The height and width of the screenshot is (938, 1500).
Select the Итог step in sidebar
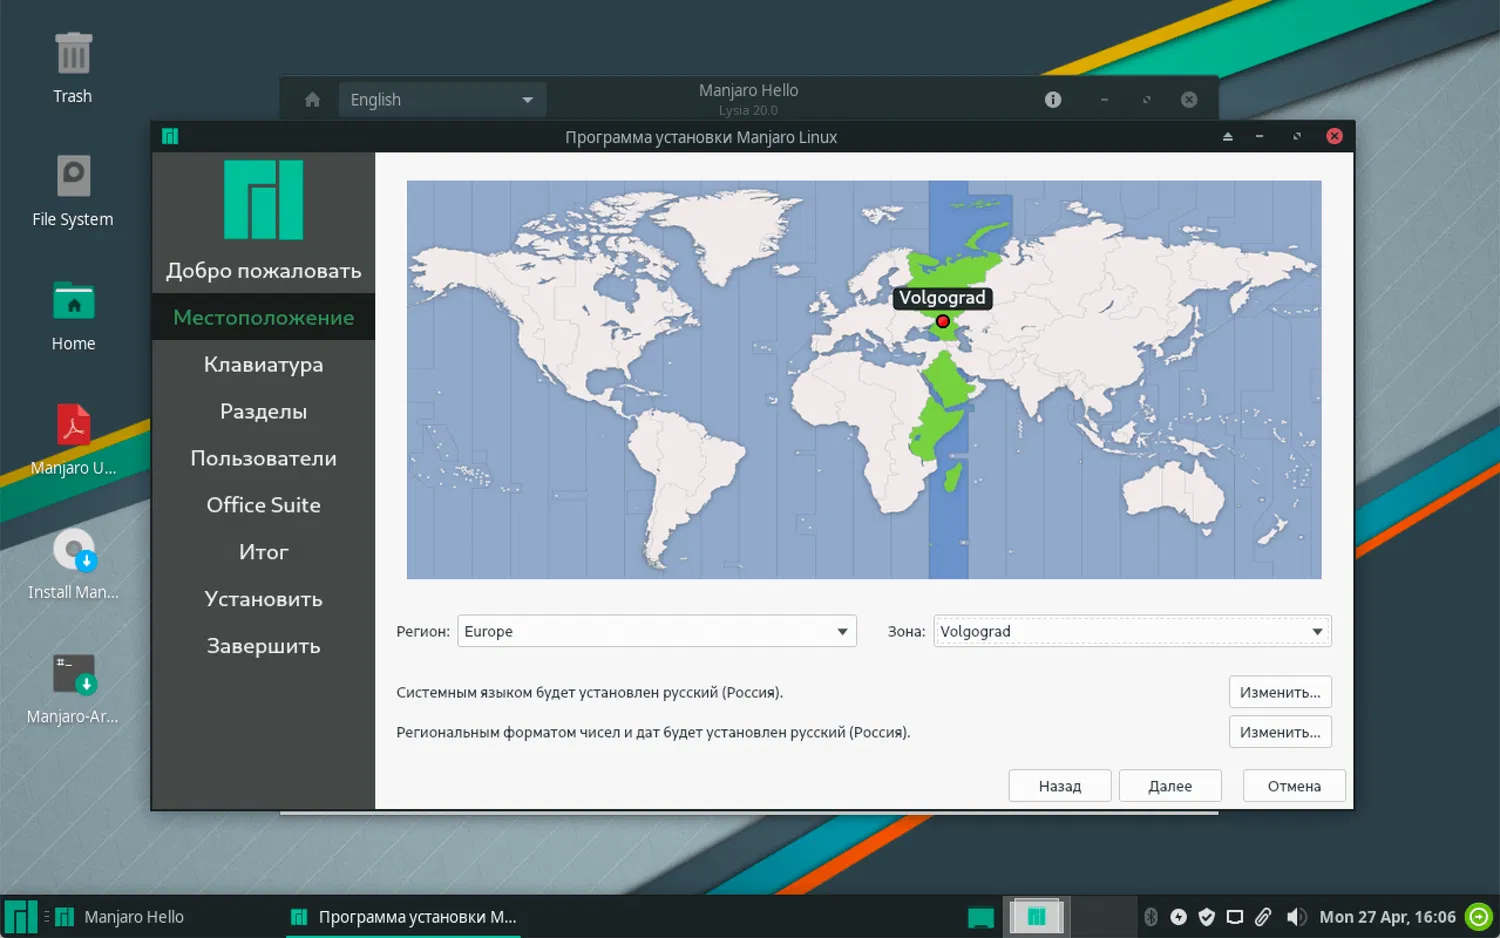263,552
